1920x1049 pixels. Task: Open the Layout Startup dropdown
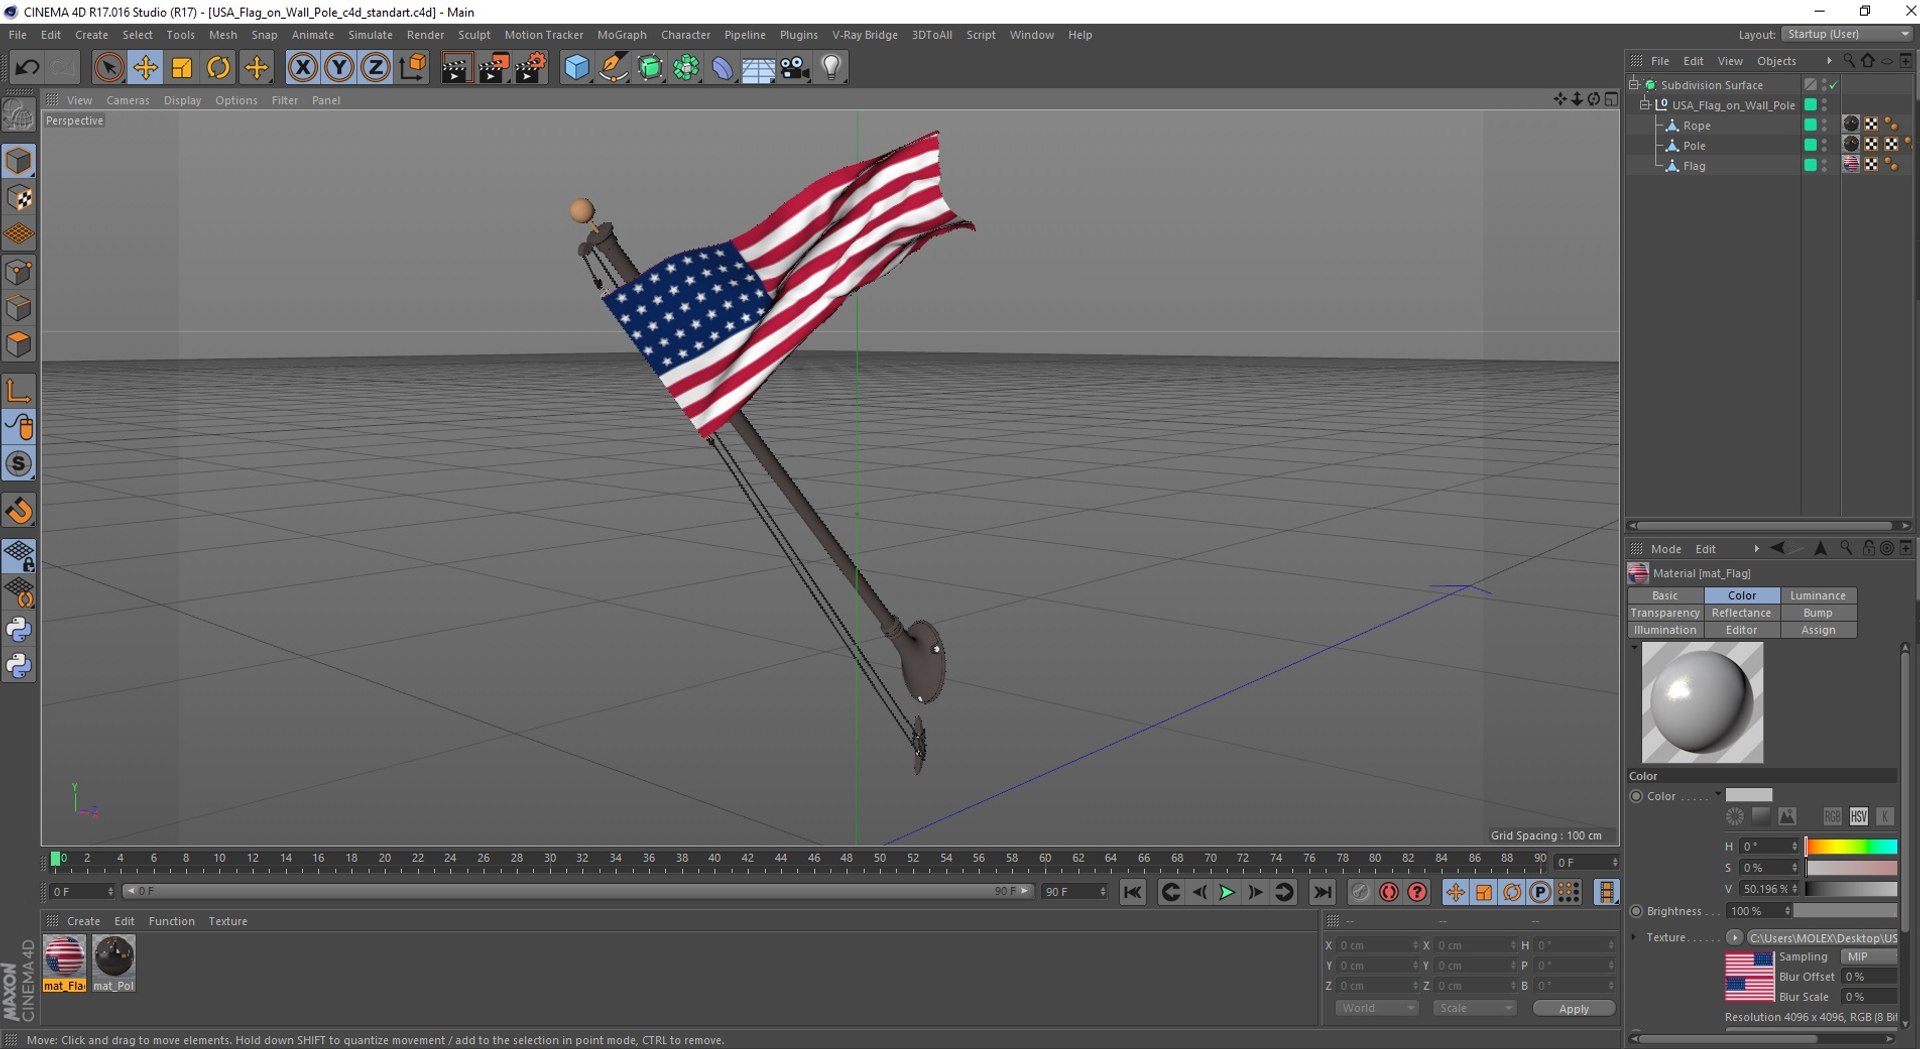click(1847, 34)
